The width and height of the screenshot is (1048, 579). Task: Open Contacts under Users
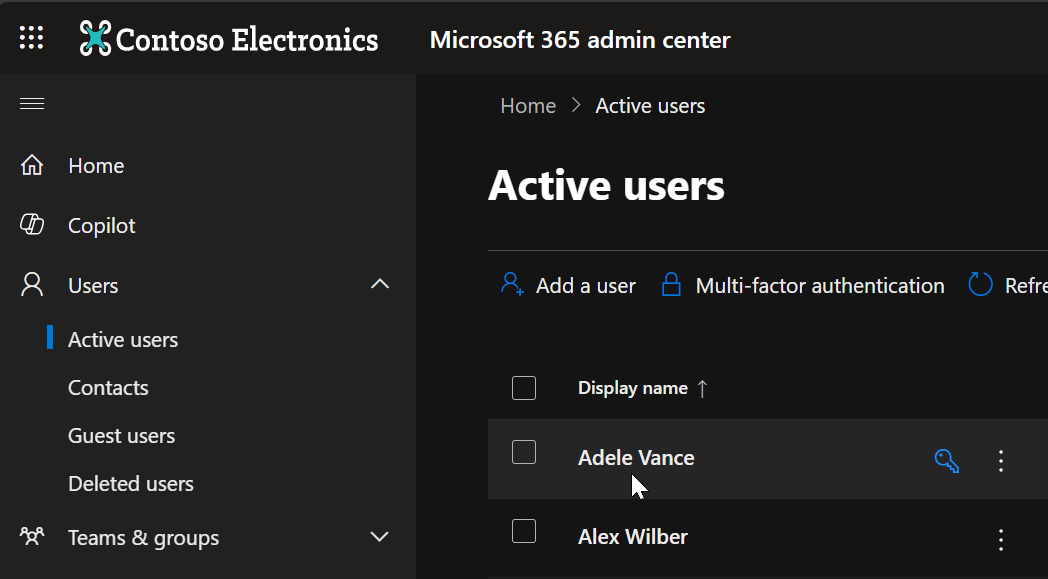(x=108, y=388)
